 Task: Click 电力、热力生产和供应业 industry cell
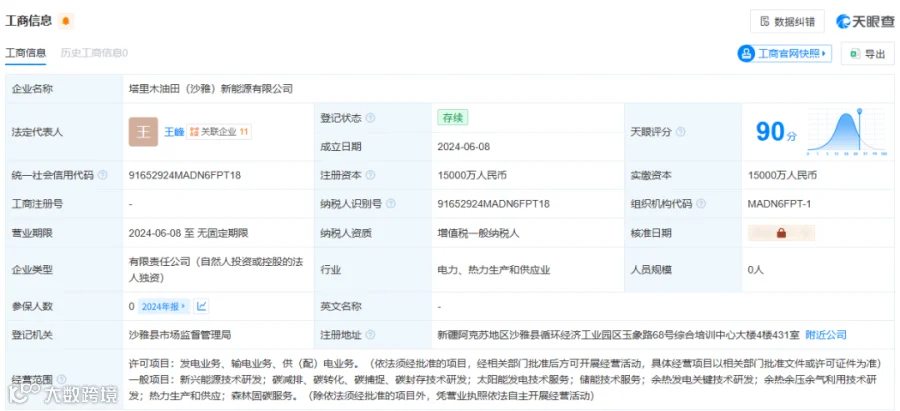click(x=494, y=269)
